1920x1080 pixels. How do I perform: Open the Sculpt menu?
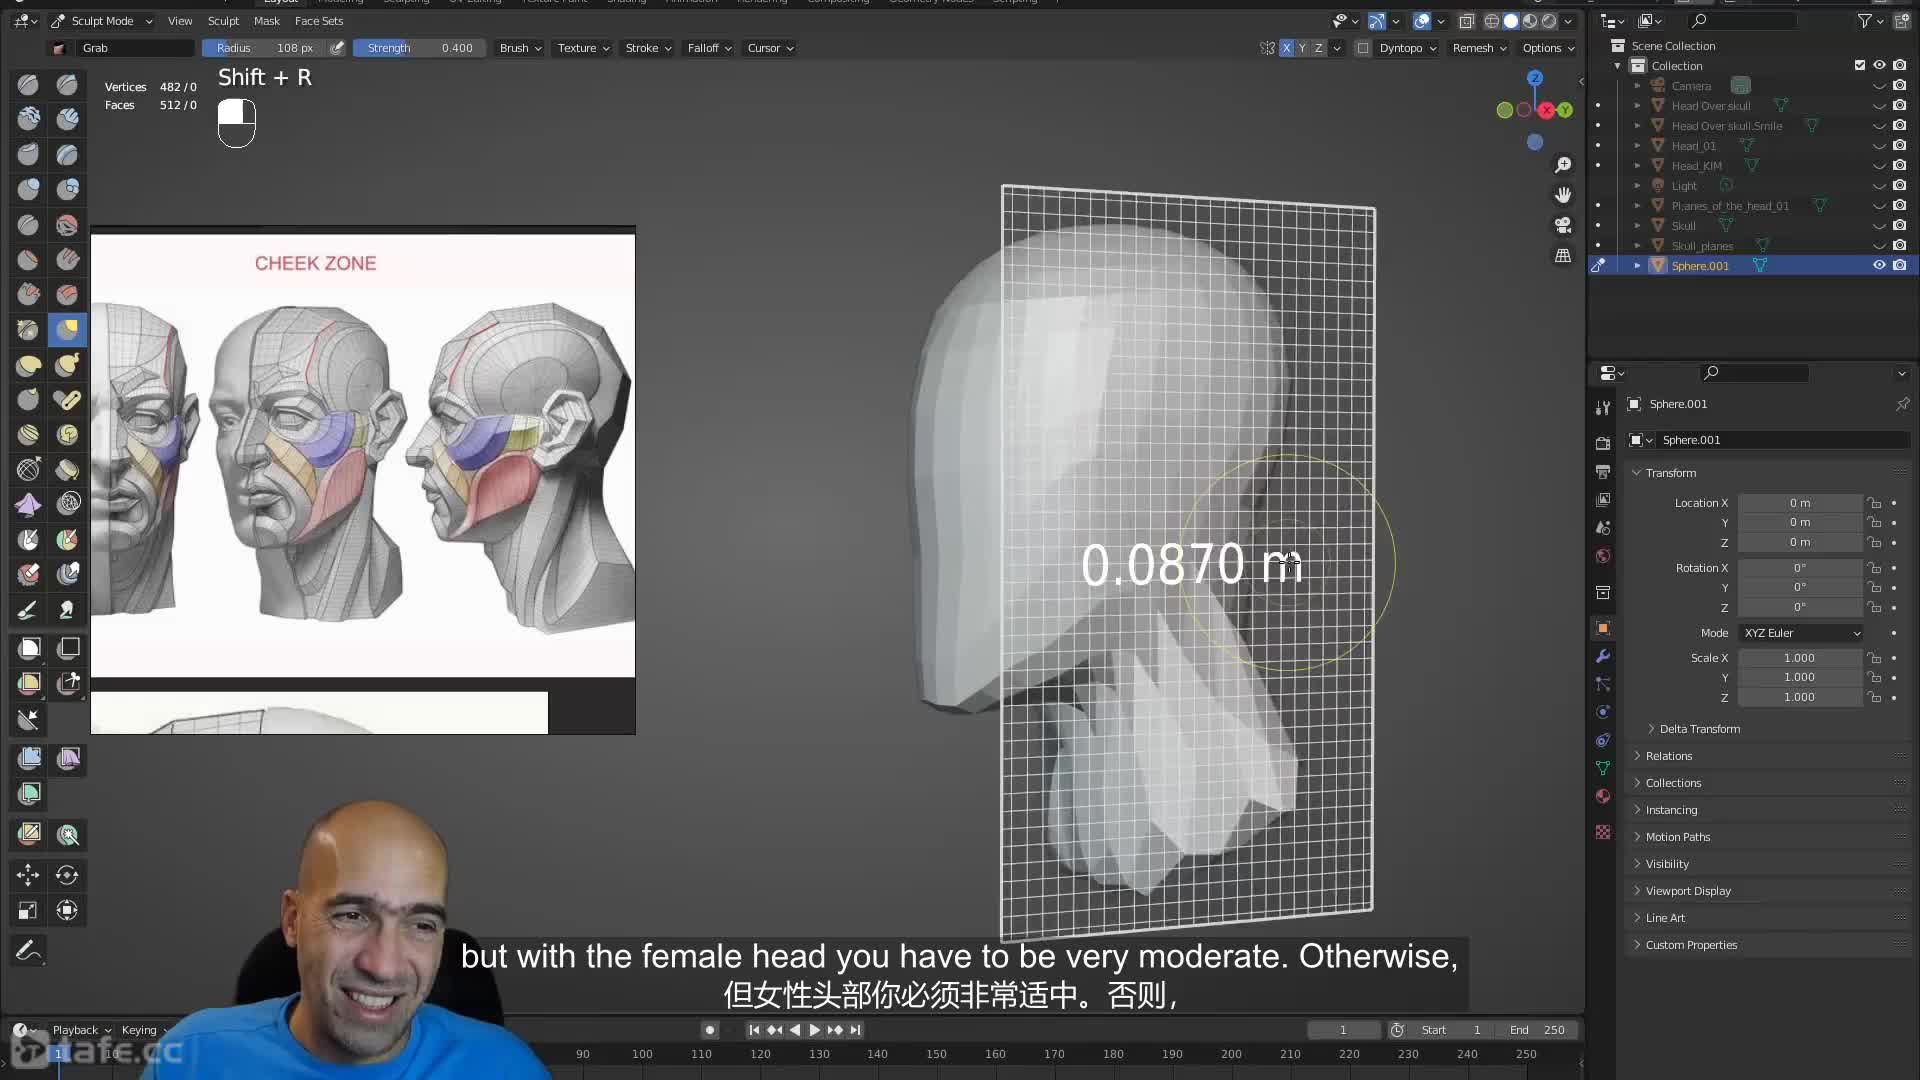click(x=223, y=21)
